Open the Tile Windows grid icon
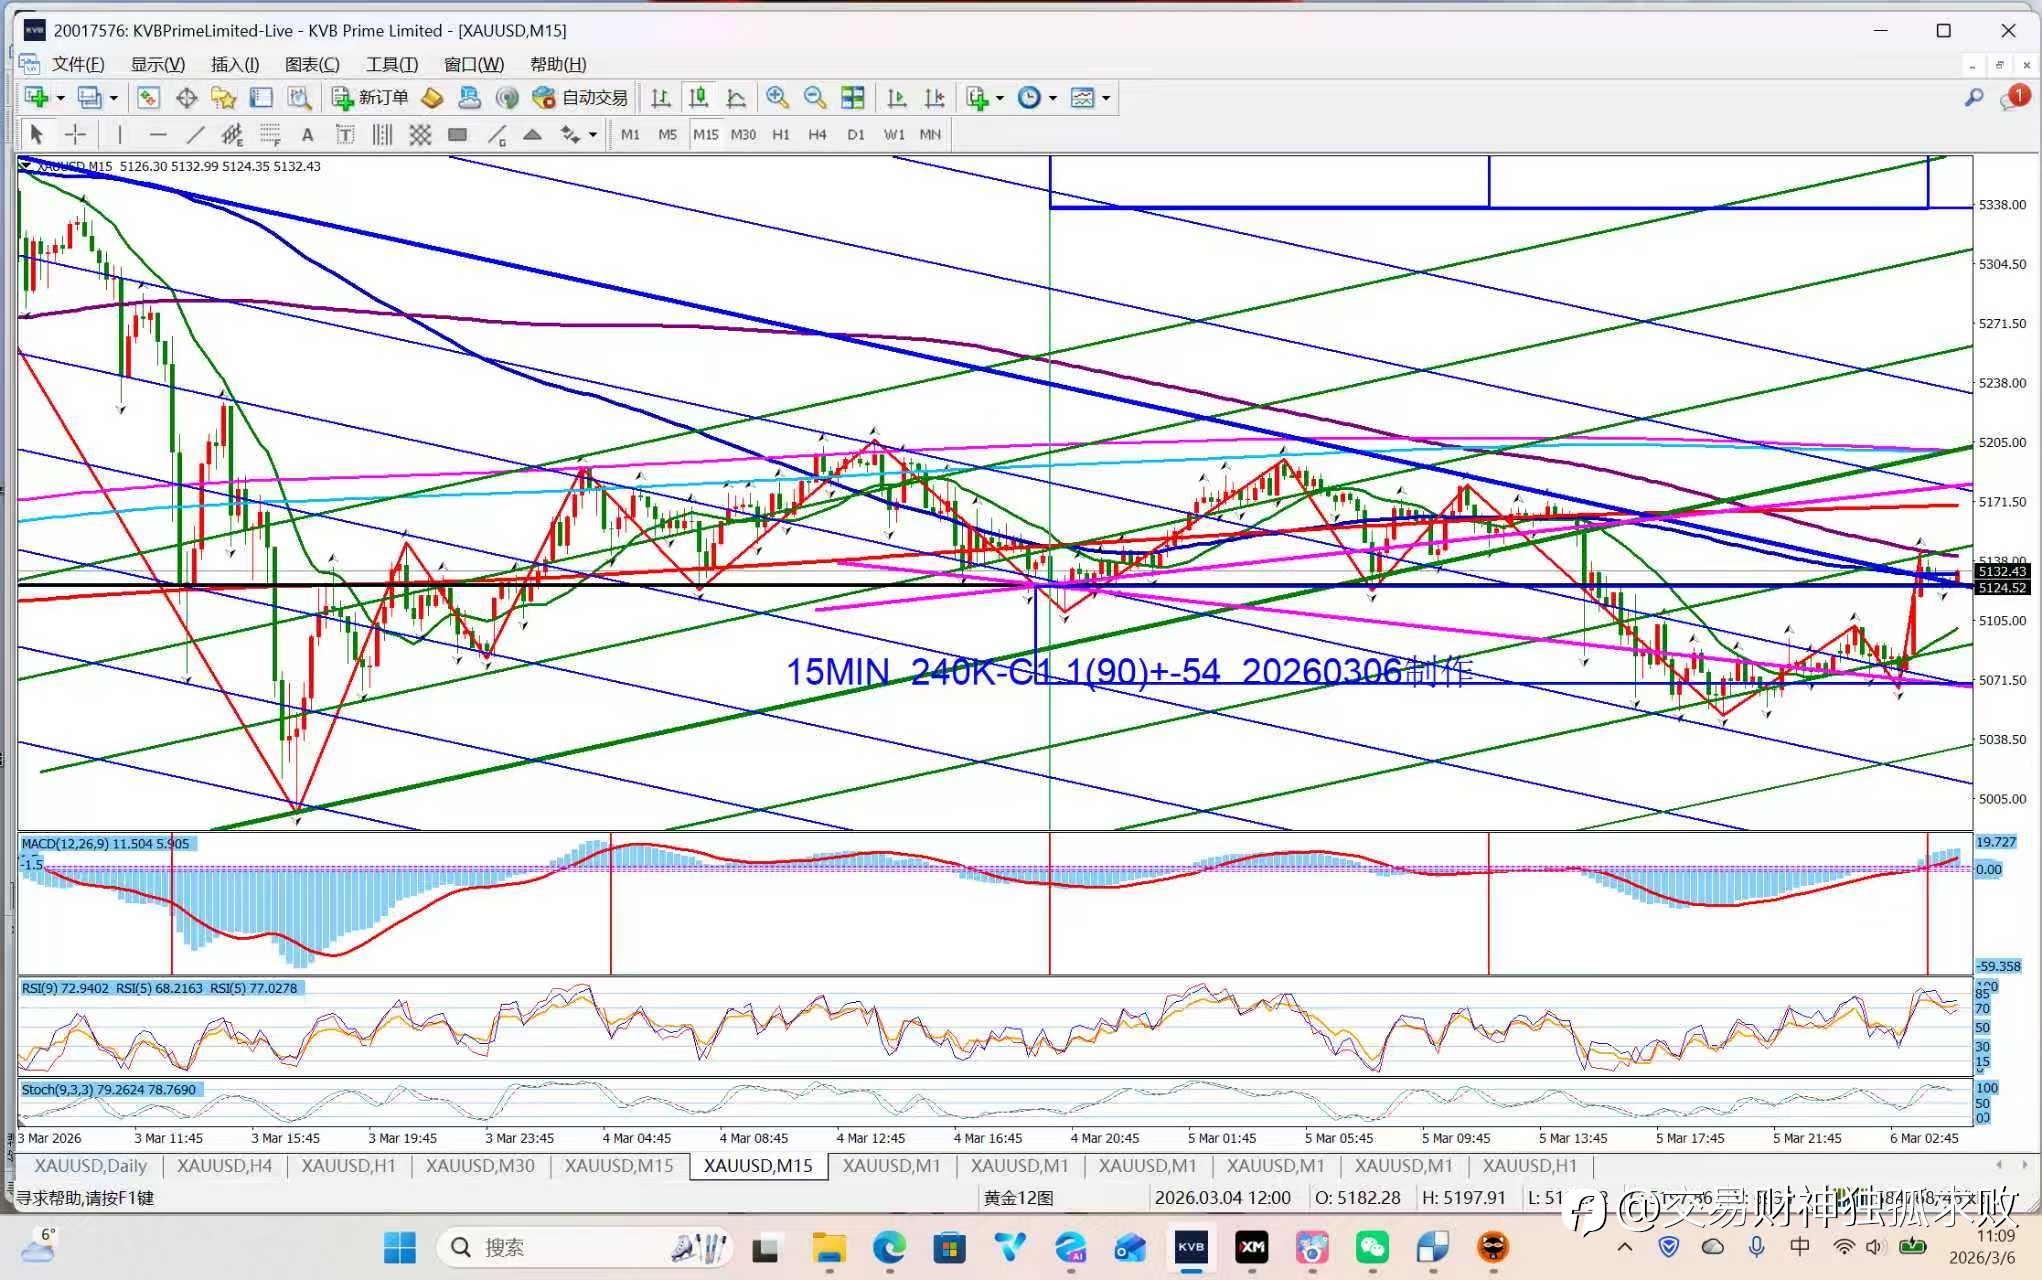Screen dimensions: 2042x1280 pyautogui.click(x=853, y=98)
